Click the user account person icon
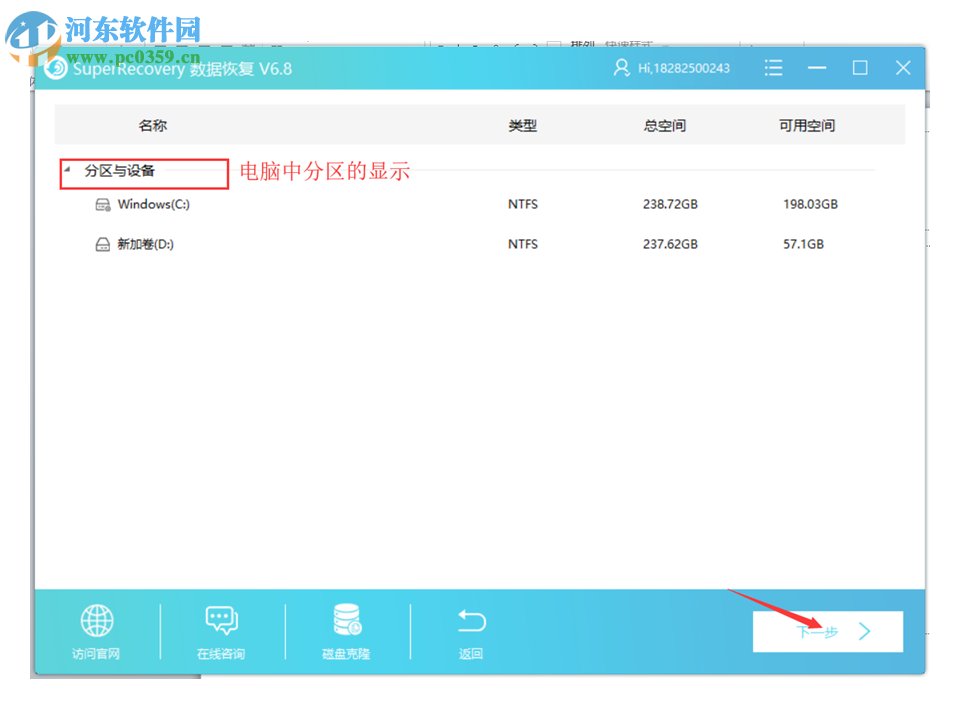This screenshot has height=720, width=960. coord(621,67)
